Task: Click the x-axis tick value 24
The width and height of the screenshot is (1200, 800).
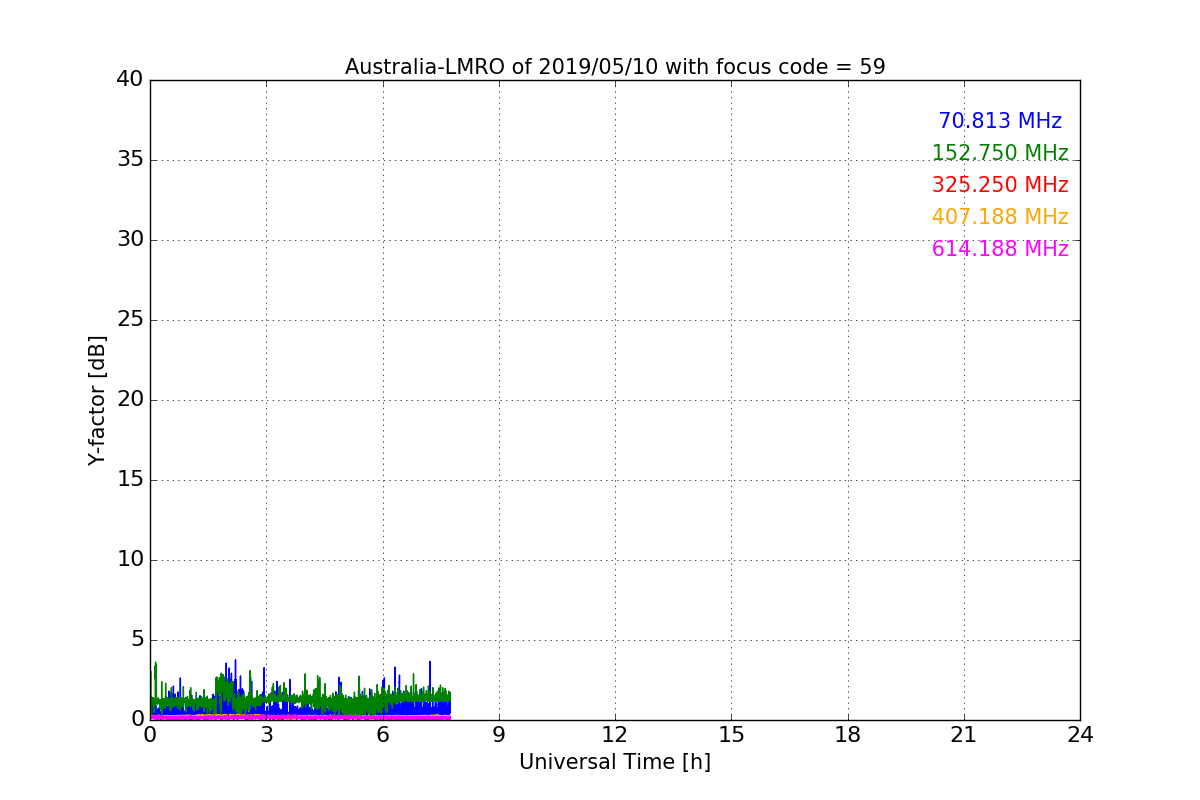Action: click(x=1080, y=735)
